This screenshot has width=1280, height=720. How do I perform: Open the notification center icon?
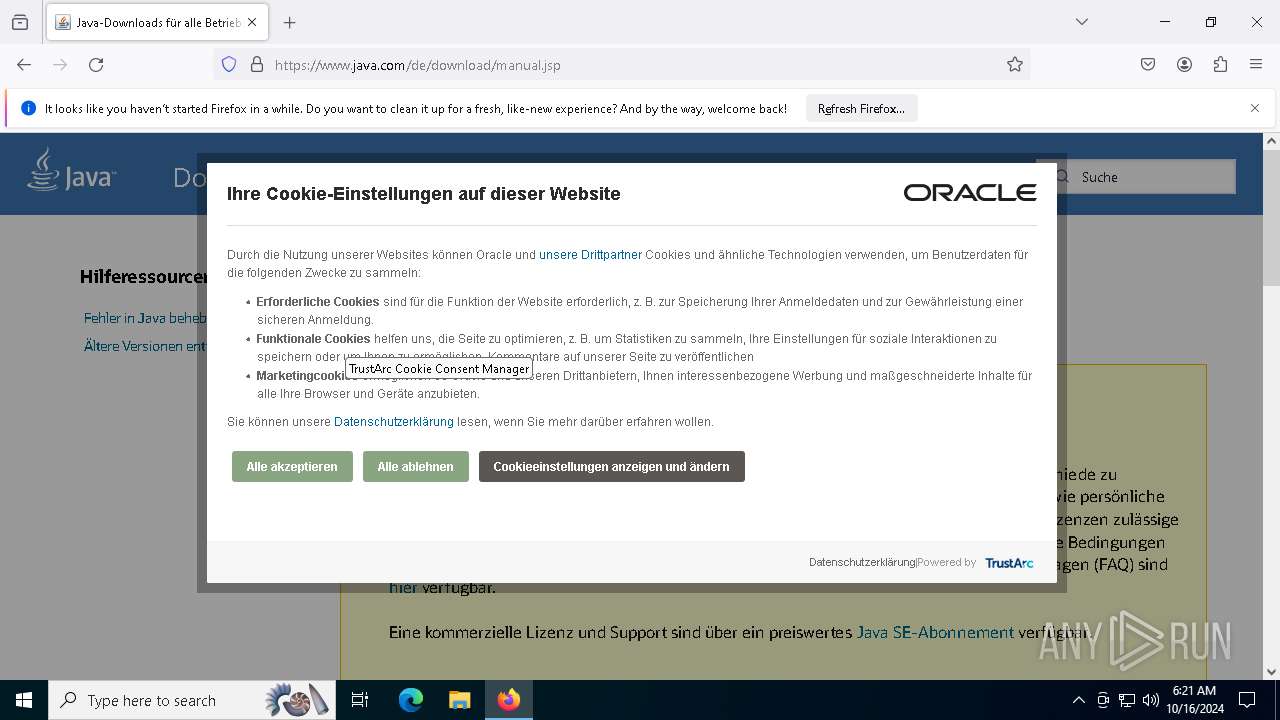click(x=1247, y=700)
